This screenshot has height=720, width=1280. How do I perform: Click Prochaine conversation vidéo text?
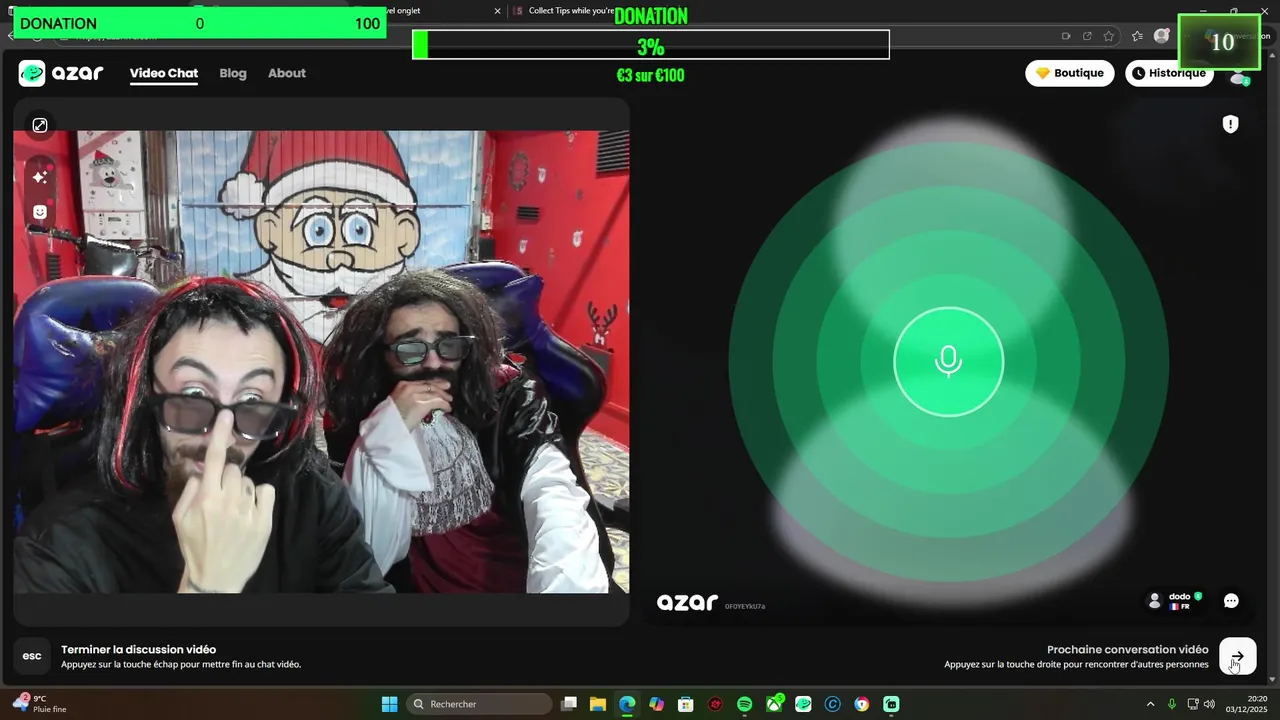point(1128,650)
